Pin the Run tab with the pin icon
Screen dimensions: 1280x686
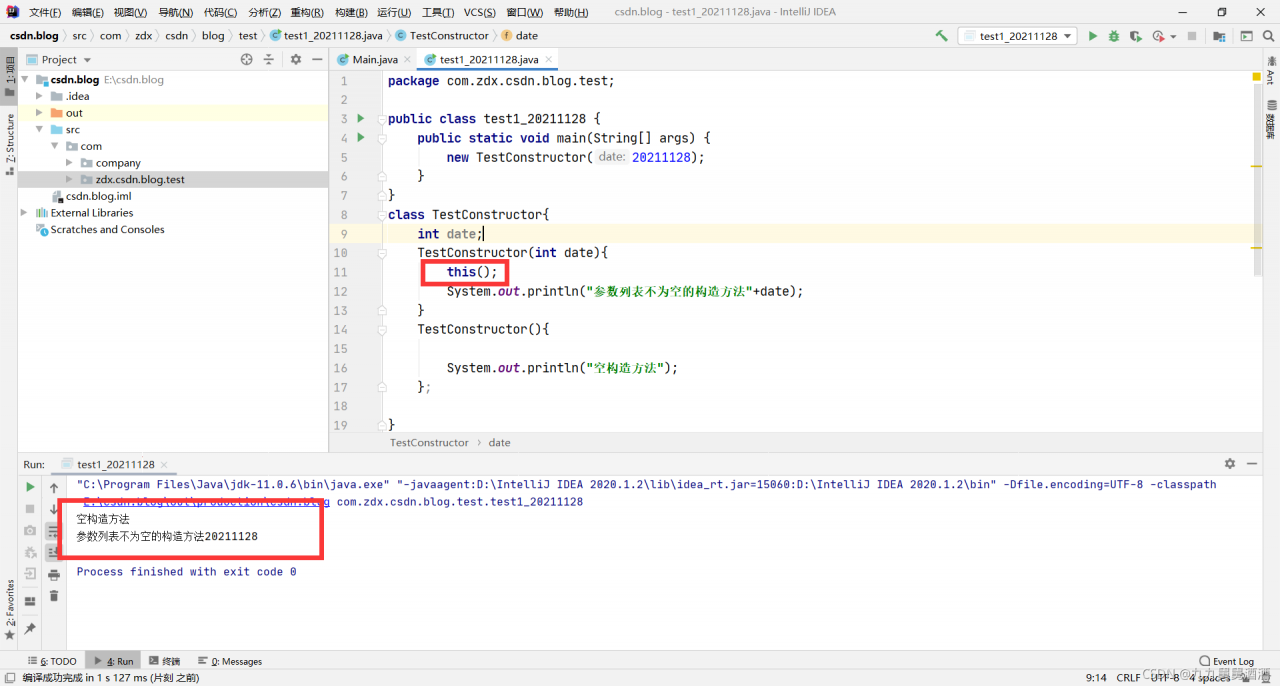point(30,628)
